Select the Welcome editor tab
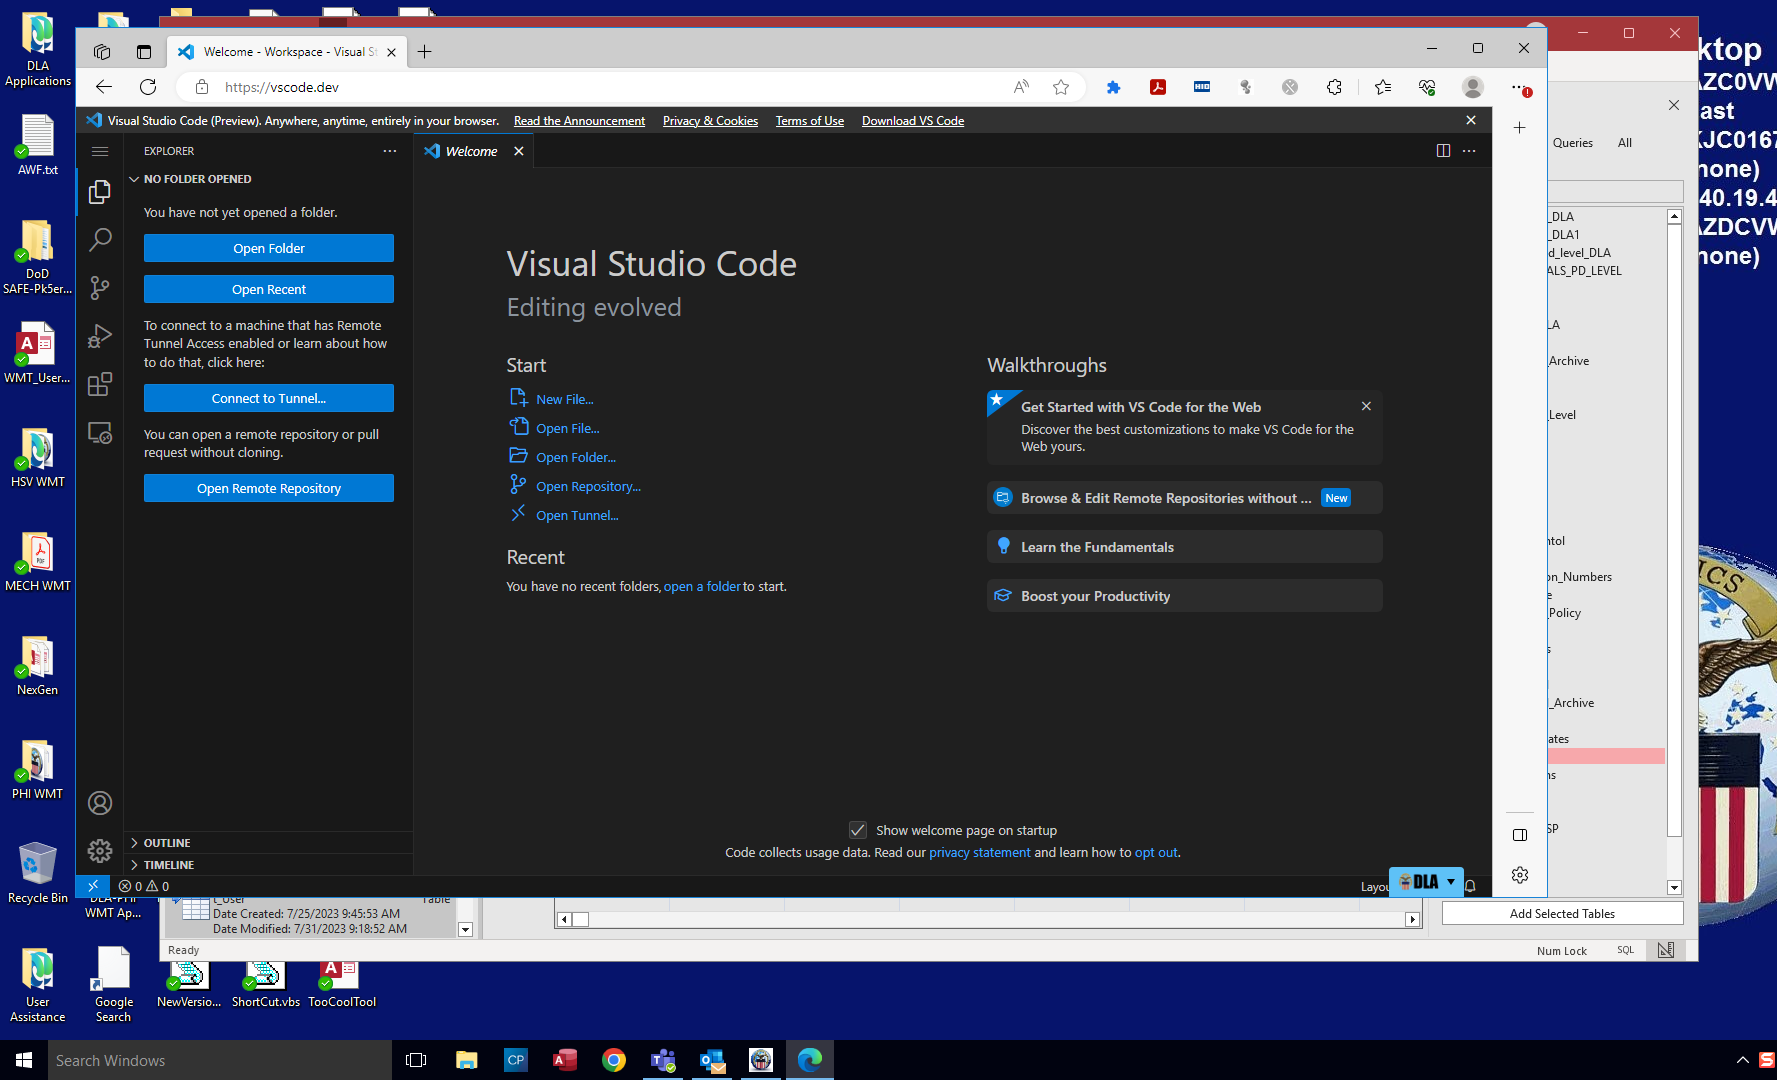1777x1080 pixels. tap(471, 151)
